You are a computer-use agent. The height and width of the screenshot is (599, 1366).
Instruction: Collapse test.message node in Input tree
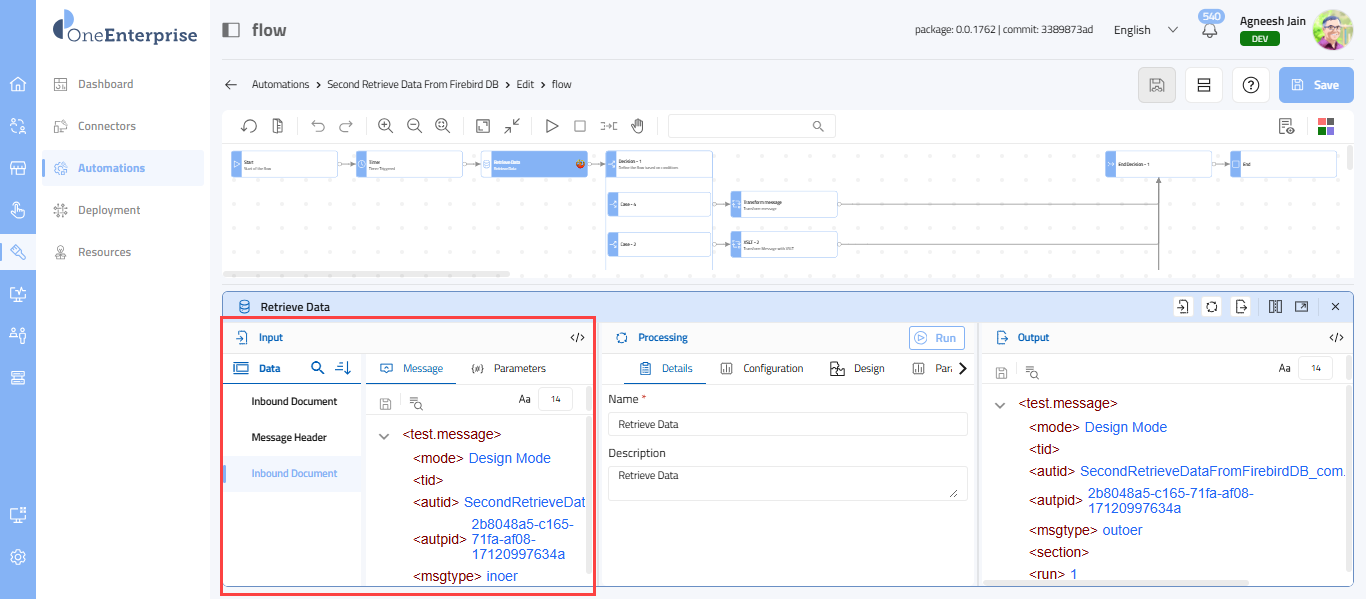[x=384, y=435]
